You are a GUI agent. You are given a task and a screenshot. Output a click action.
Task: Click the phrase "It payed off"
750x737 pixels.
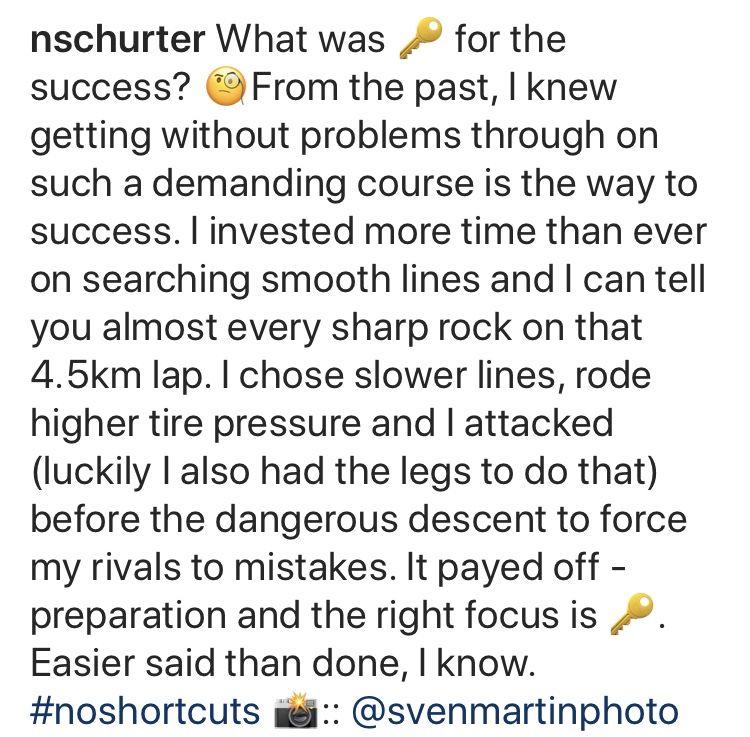pos(519,569)
